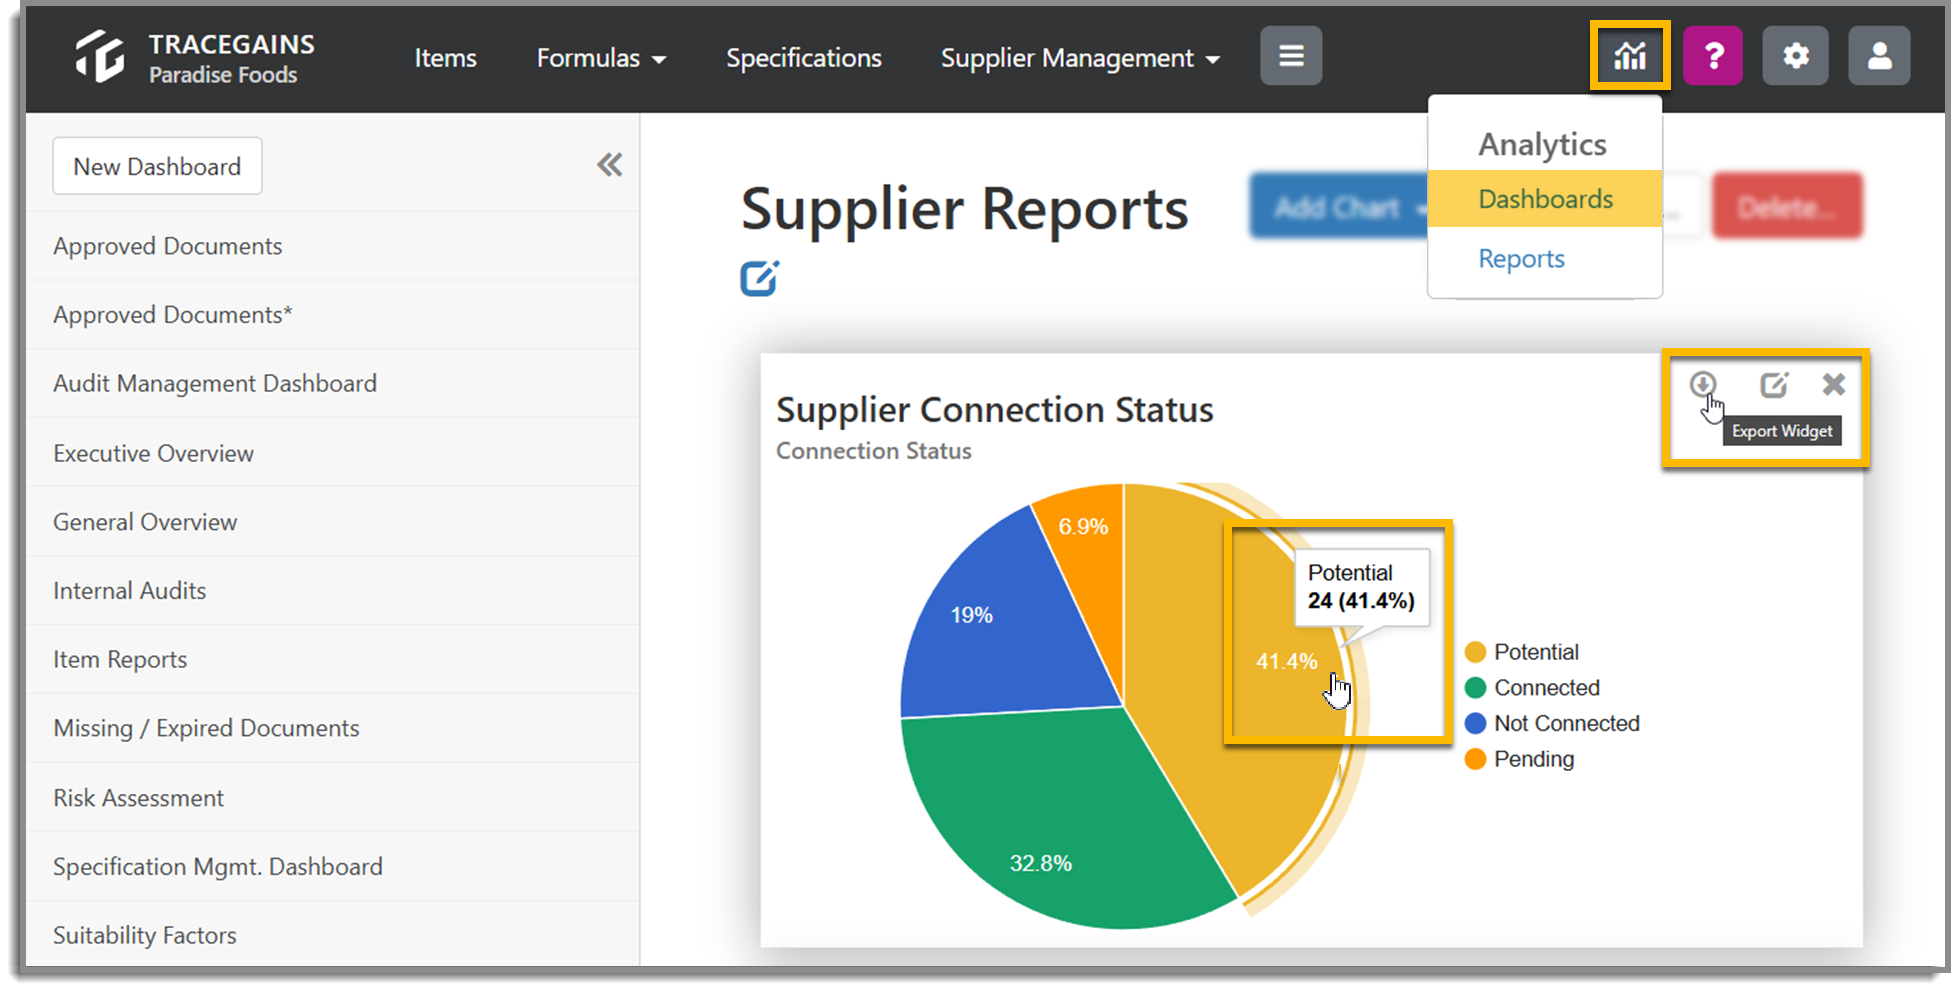The image size is (1951, 993).
Task: Click the Analytics heading in dropdown
Action: [x=1543, y=145]
